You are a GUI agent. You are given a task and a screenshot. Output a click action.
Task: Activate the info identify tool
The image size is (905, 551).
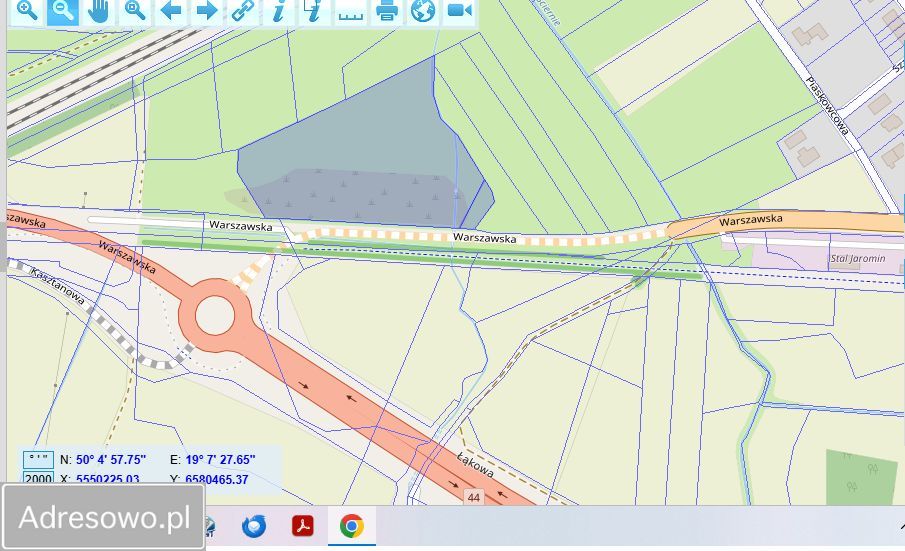click(x=279, y=10)
